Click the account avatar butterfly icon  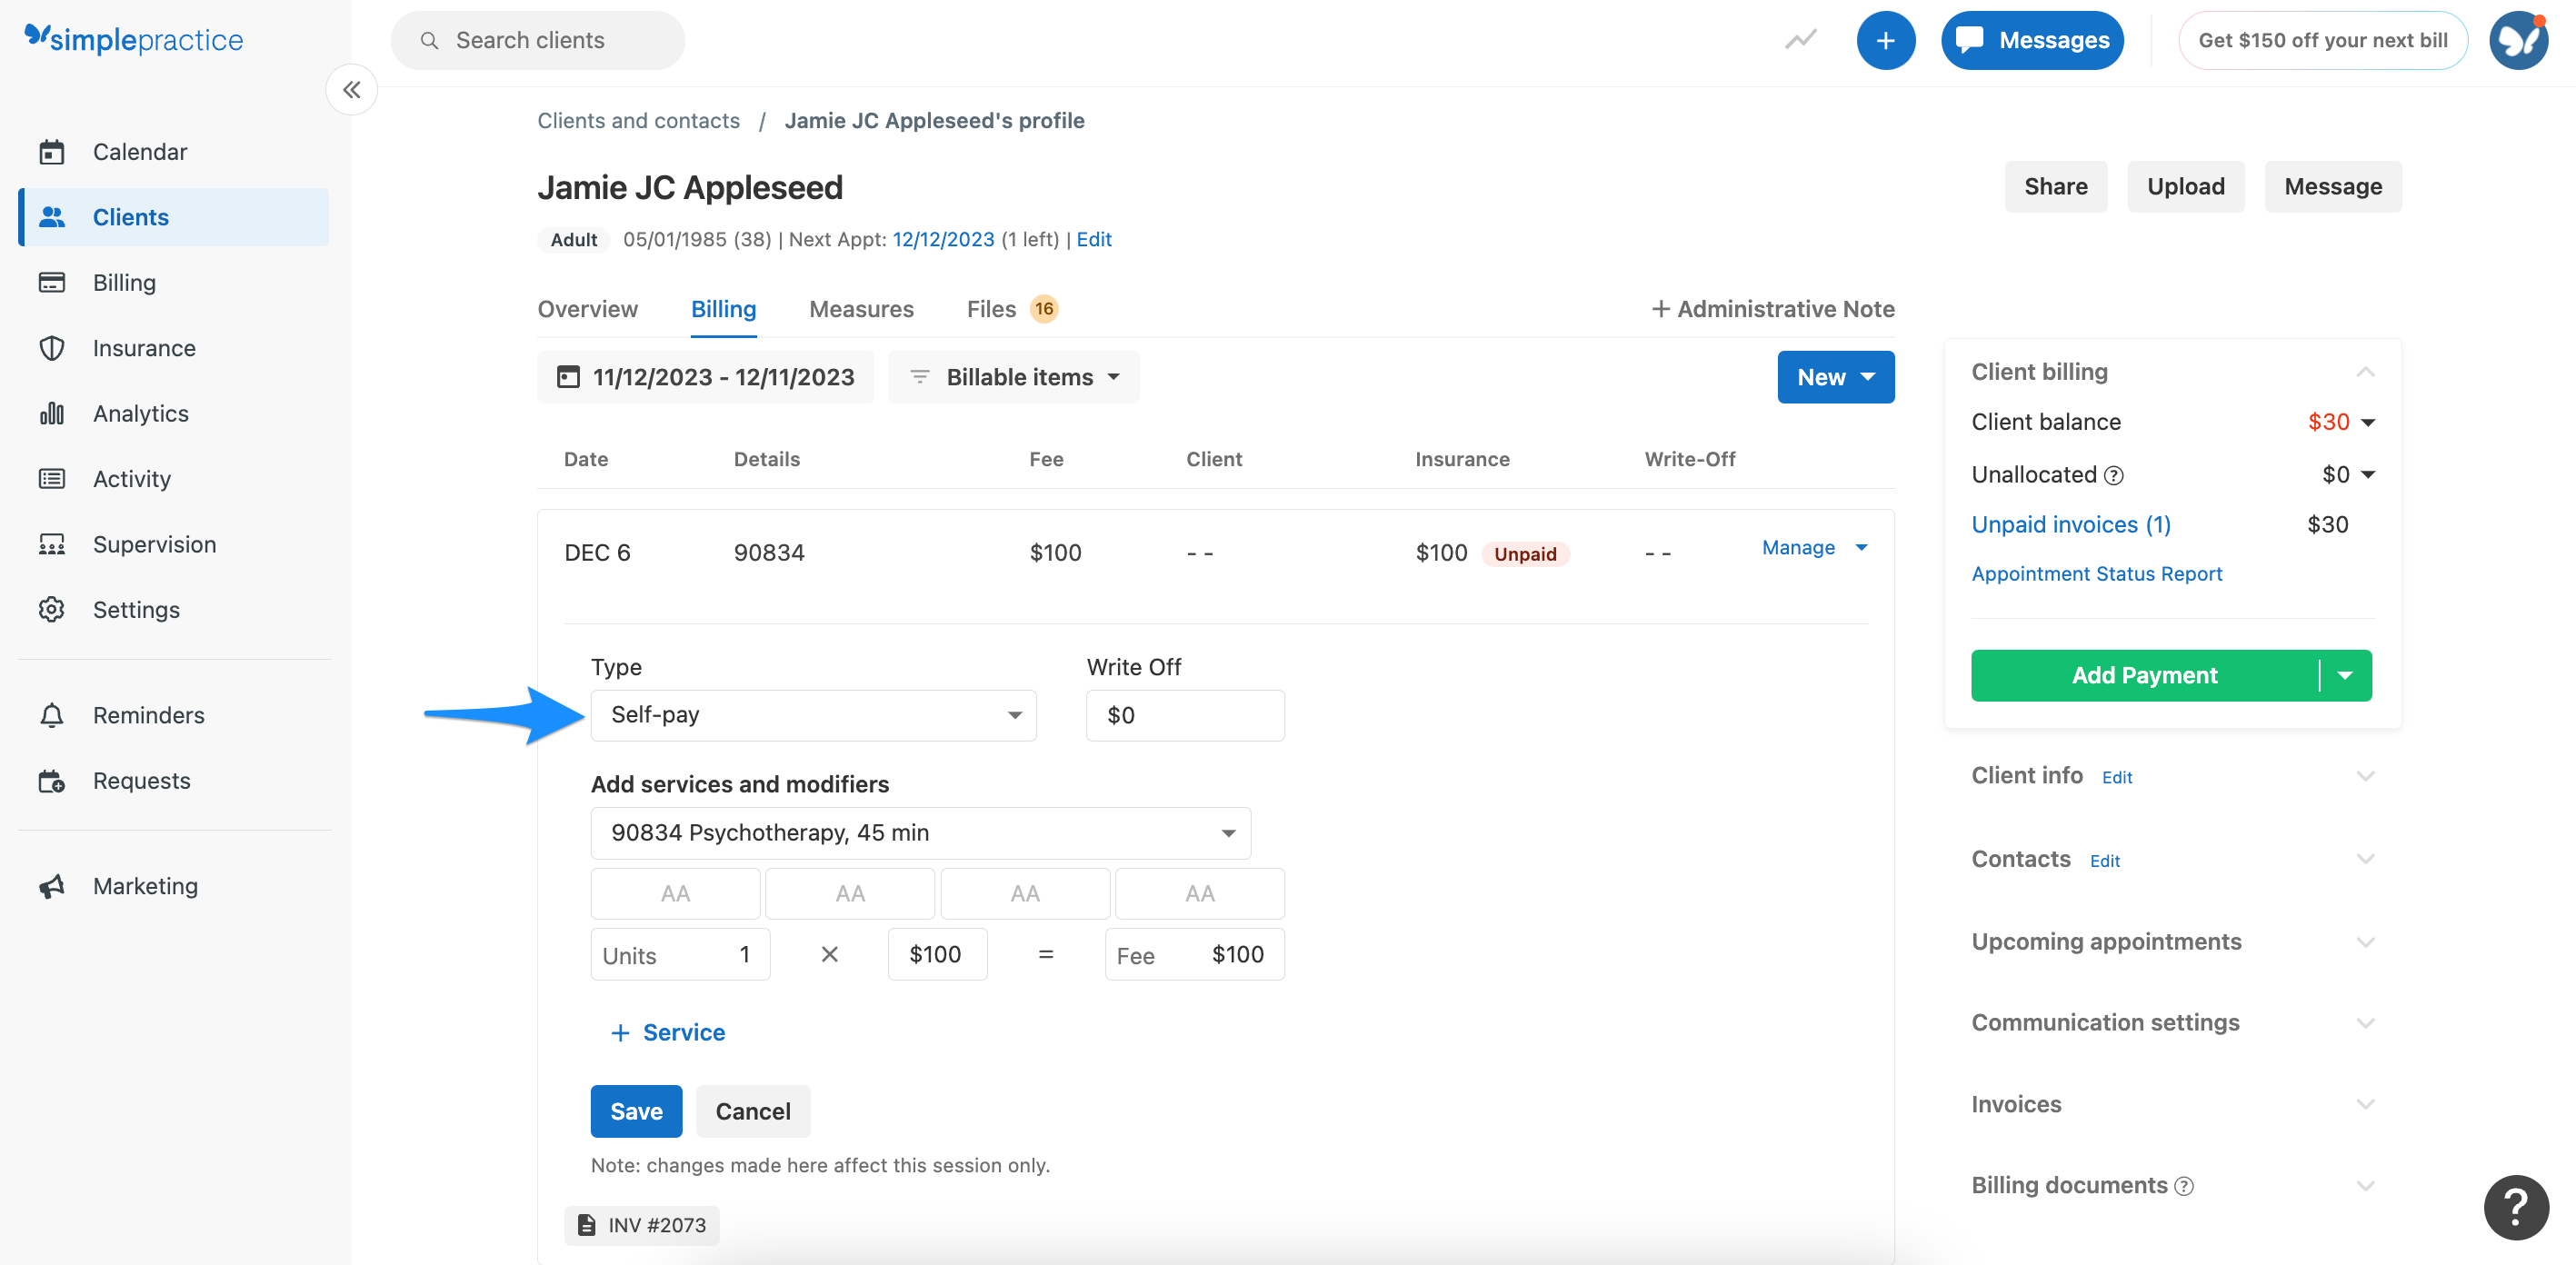pyautogui.click(x=2518, y=40)
